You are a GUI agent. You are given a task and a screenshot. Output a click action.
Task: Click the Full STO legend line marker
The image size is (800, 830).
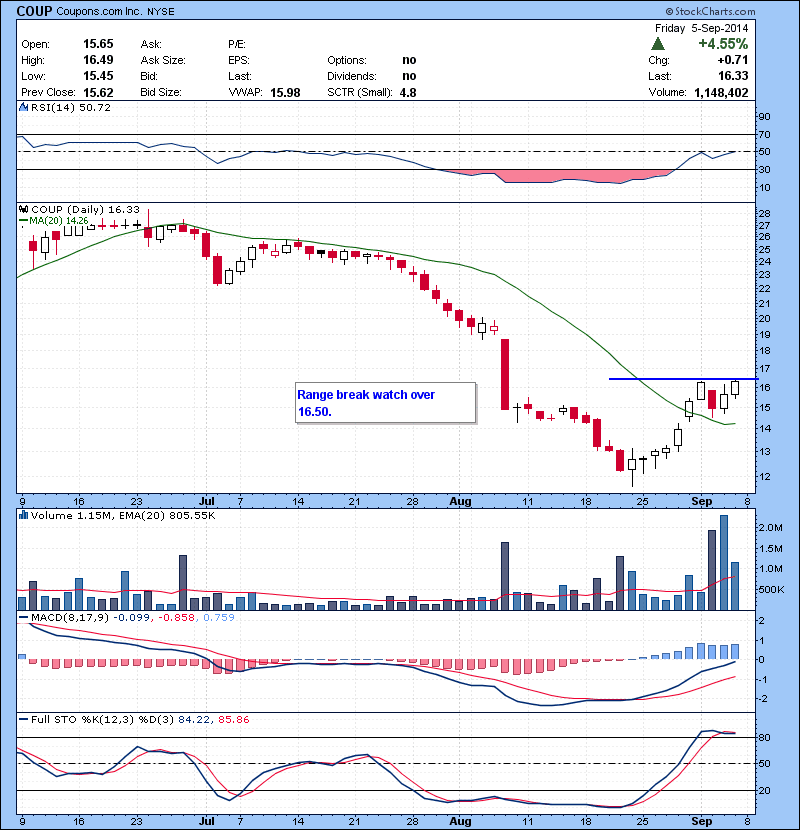[23, 719]
